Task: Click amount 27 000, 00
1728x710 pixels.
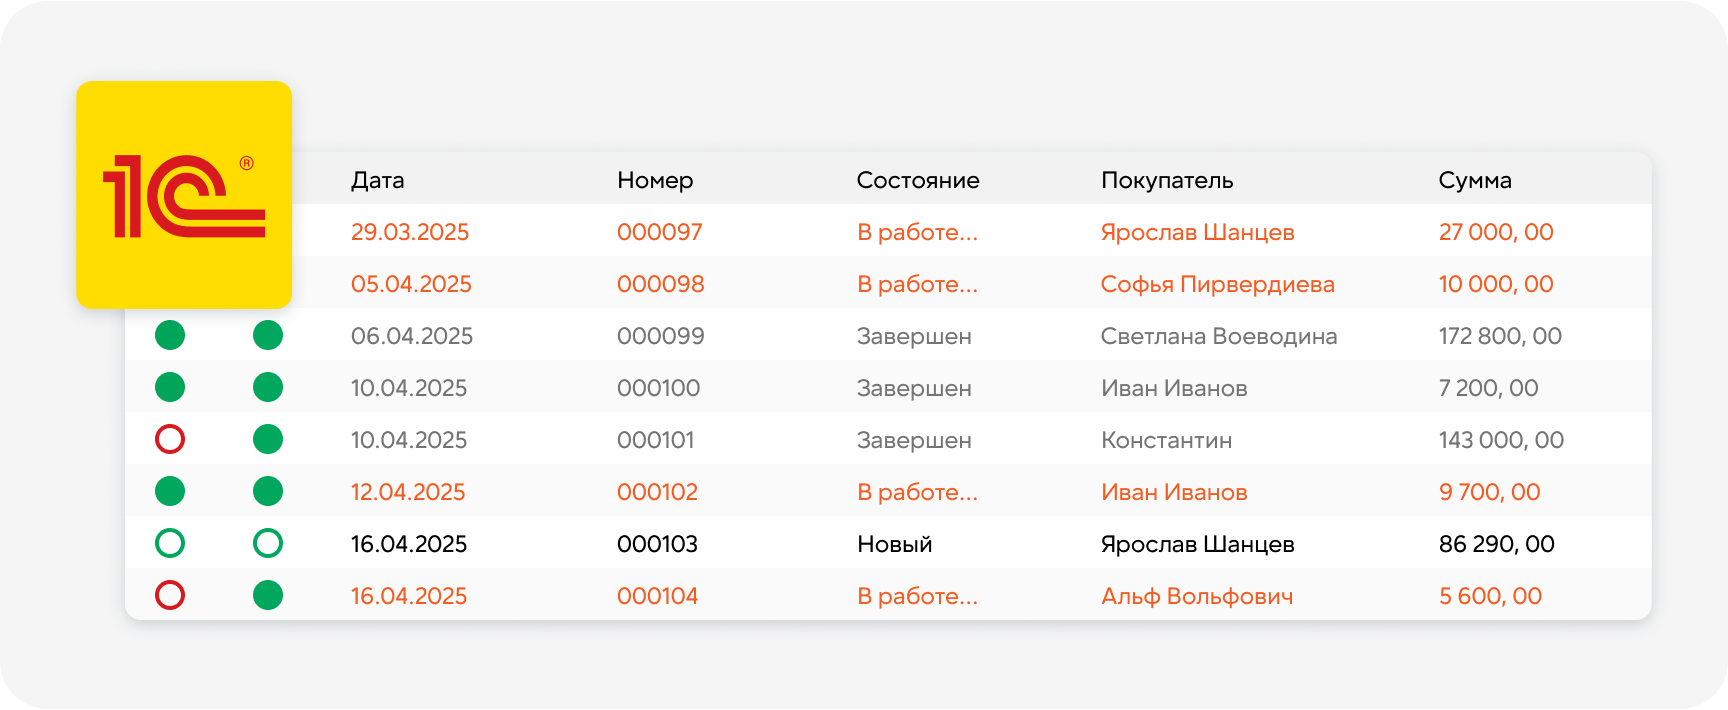Action: 1496,232
